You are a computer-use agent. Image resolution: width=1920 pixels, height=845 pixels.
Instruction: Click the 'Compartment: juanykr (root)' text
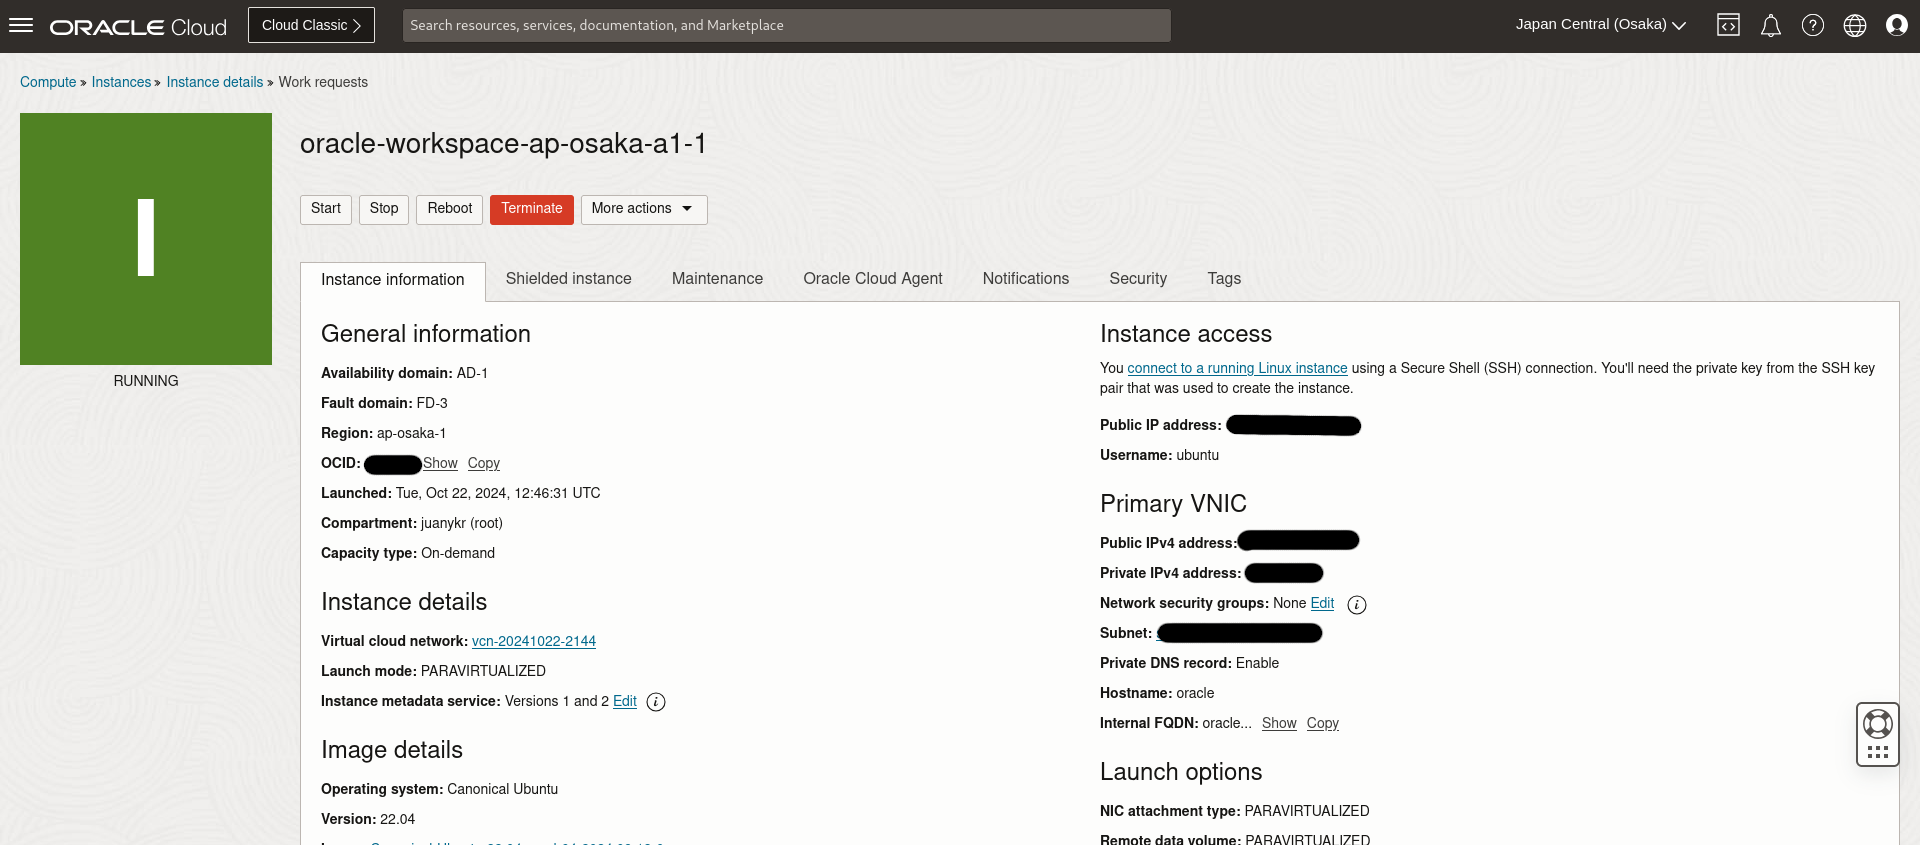(x=412, y=523)
